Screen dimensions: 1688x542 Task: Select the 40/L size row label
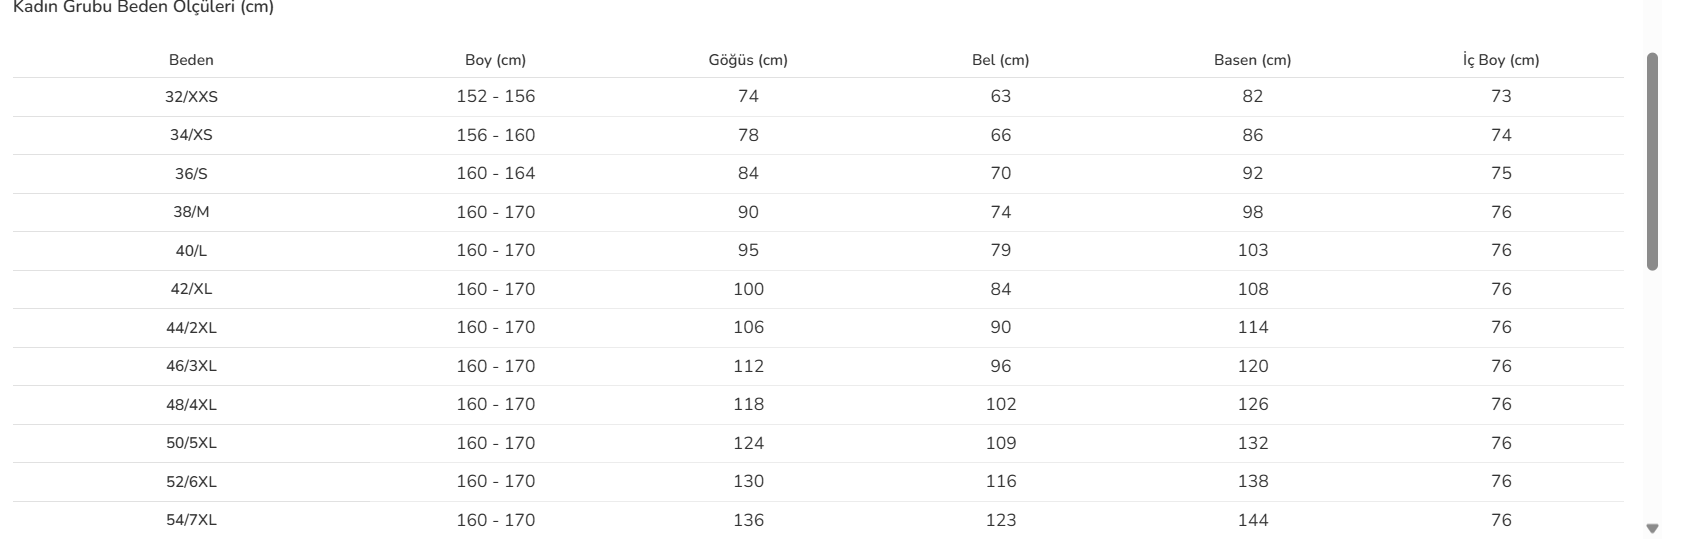191,251
